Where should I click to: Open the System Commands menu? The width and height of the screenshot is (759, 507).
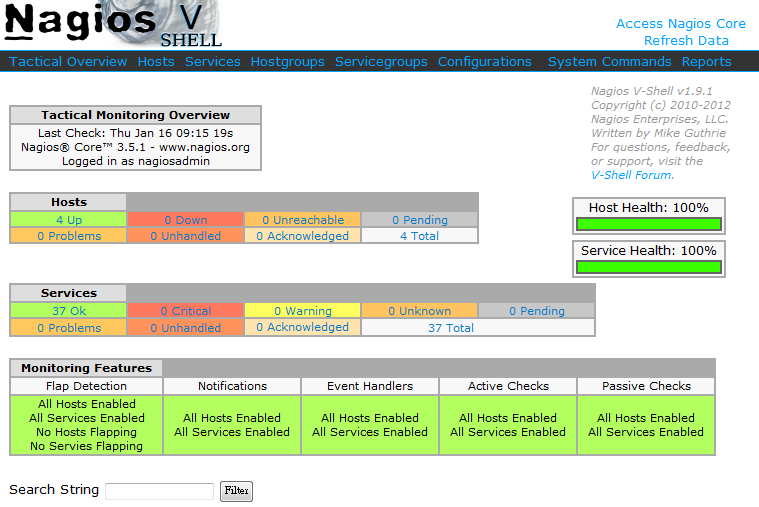point(609,61)
